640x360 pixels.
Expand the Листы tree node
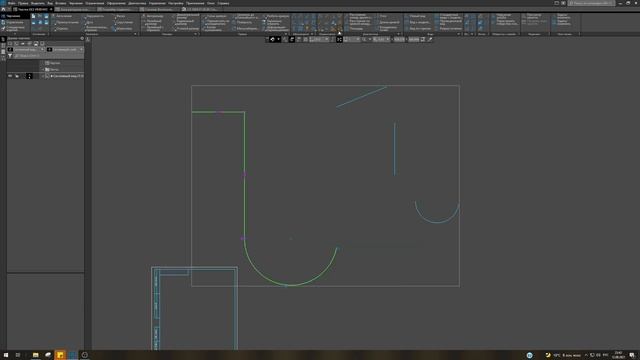tap(43, 69)
